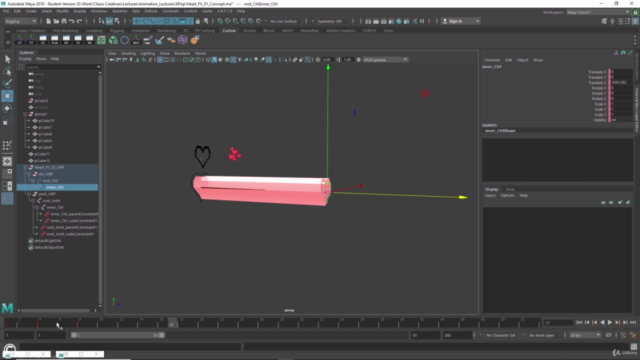Image resolution: width=640 pixels, height=360 pixels.
Task: Click the time slider current frame marker
Action: click(x=172, y=323)
